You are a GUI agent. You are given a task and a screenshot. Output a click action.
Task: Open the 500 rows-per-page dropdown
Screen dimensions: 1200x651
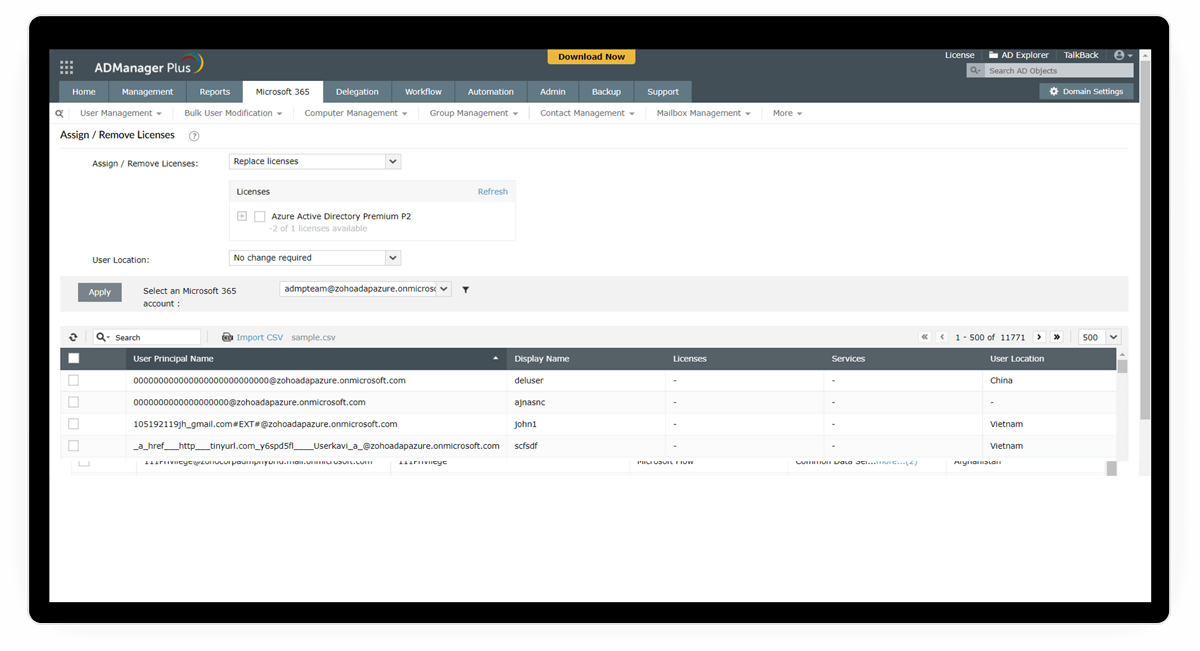(x=1100, y=338)
